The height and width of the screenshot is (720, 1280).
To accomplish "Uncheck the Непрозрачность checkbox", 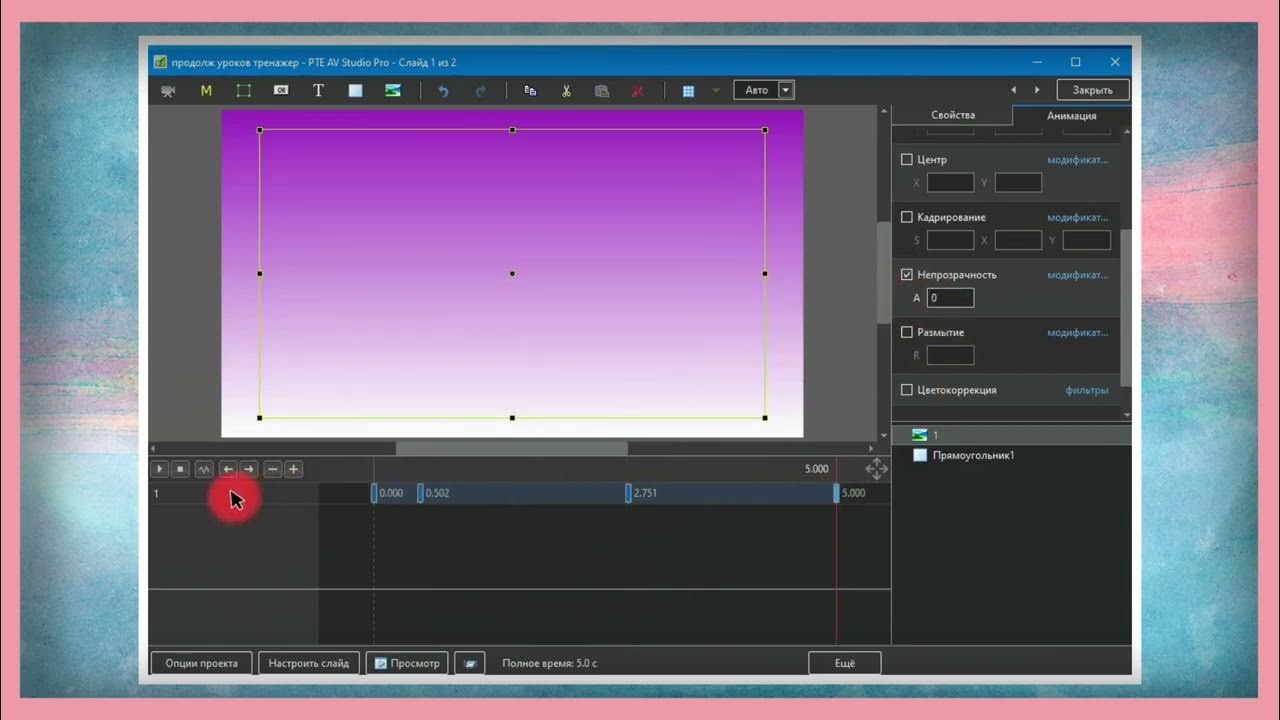I will [x=907, y=274].
